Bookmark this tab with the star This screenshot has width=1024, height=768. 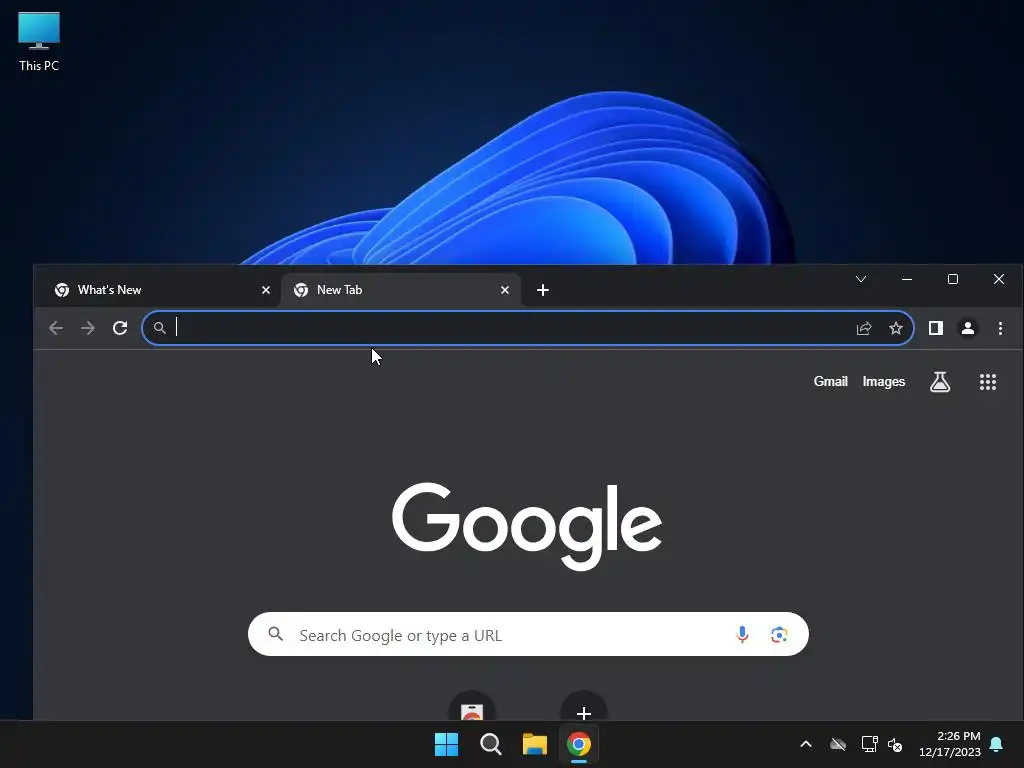pos(896,328)
